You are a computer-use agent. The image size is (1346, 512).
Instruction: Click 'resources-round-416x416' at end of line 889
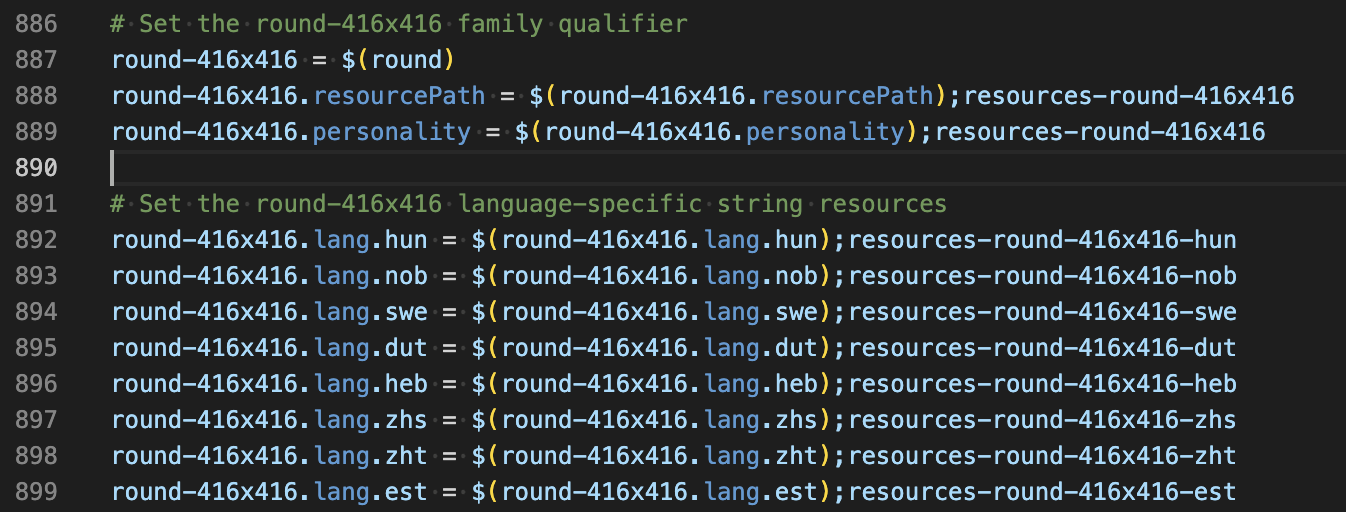click(1100, 132)
